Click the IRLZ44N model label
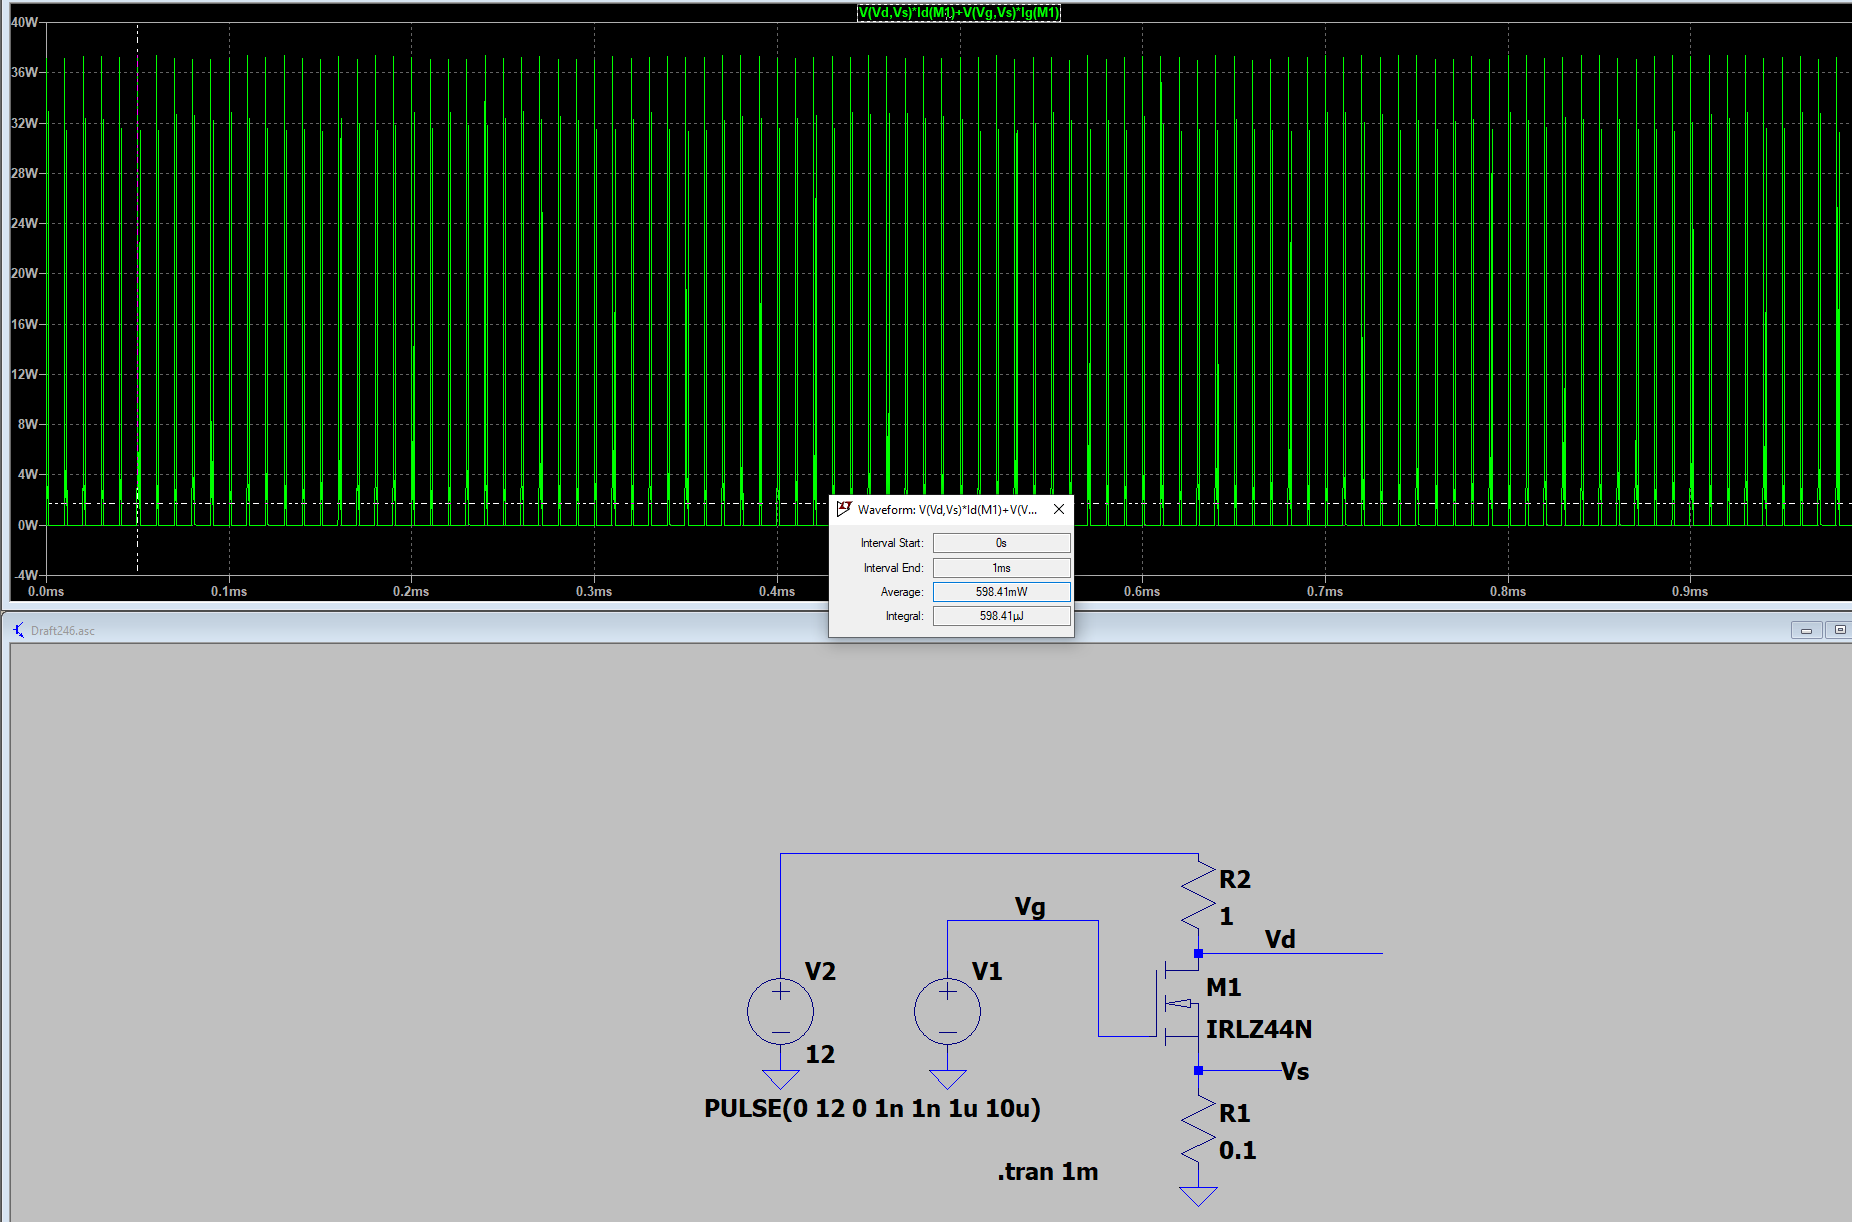 (x=1259, y=1030)
